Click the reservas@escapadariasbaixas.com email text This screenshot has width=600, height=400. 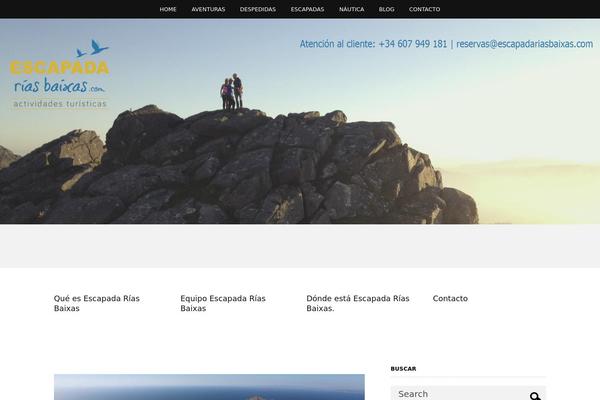coord(524,44)
